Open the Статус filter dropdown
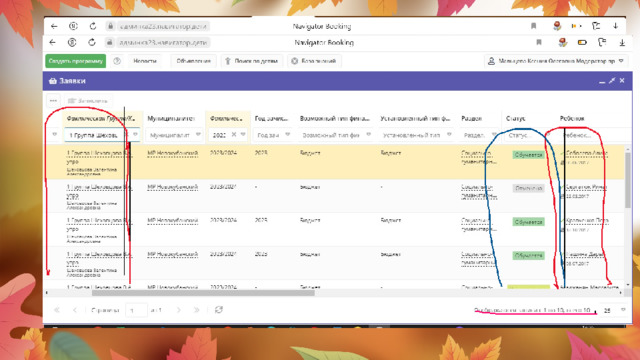 [x=548, y=134]
